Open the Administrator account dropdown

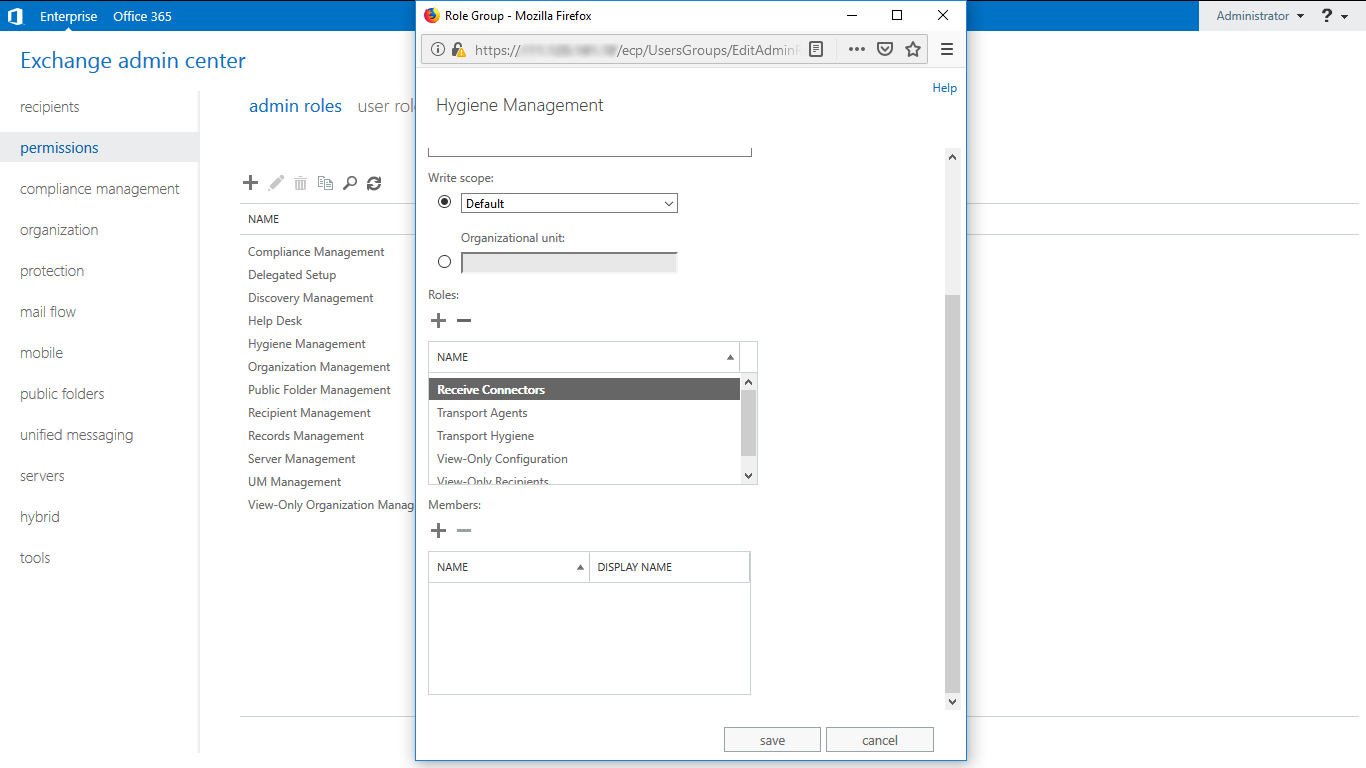[1260, 16]
